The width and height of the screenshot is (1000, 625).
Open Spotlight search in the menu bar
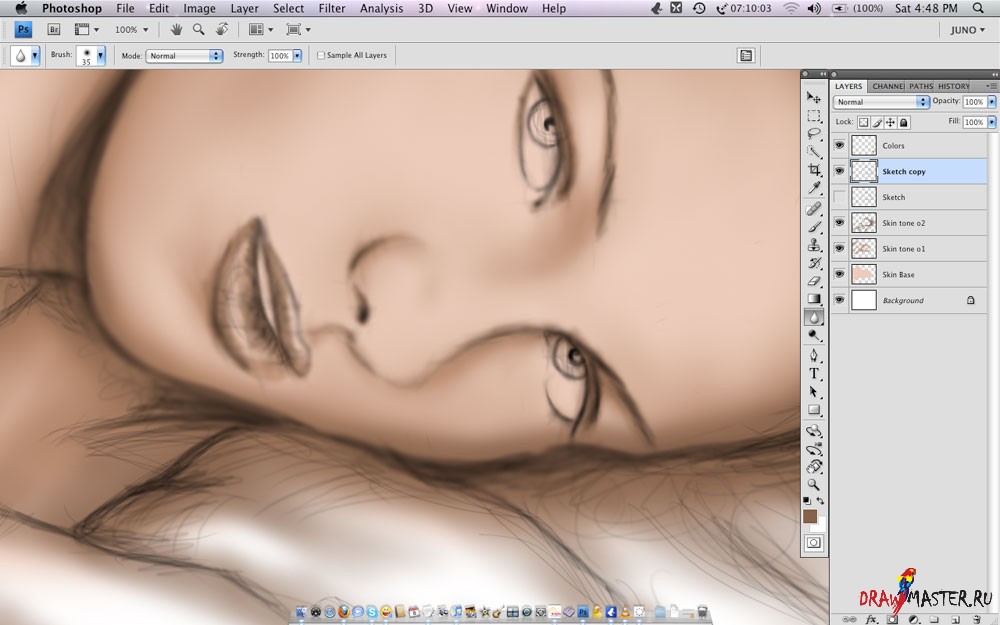(x=978, y=8)
